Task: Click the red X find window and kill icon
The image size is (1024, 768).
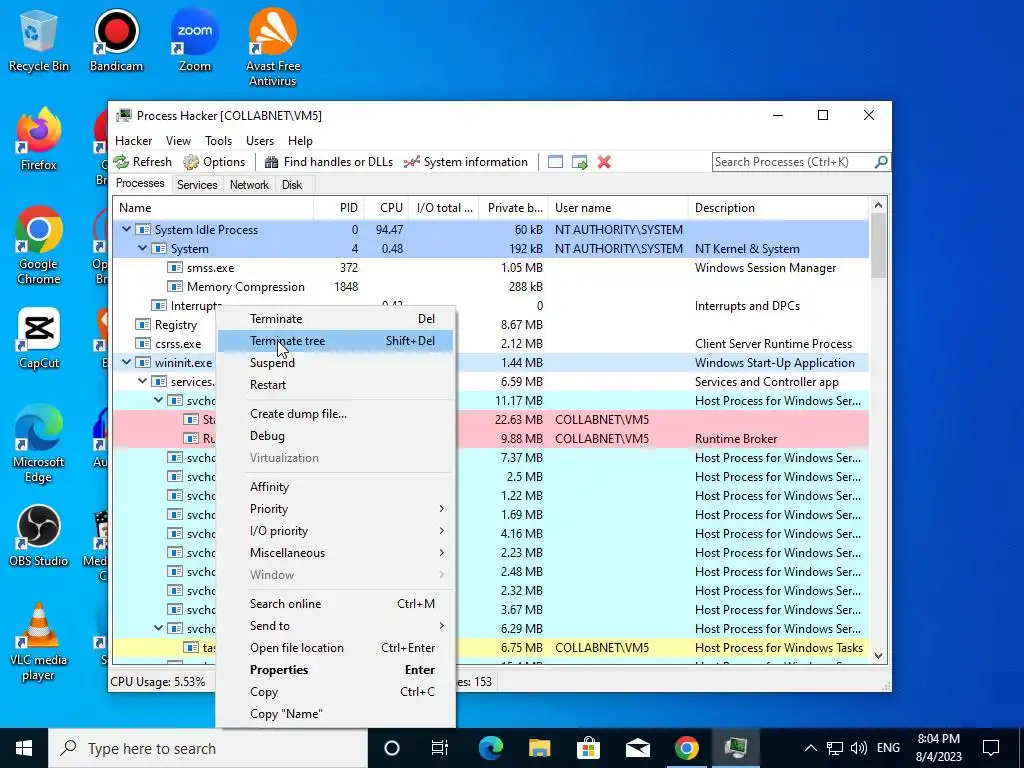Action: click(604, 162)
